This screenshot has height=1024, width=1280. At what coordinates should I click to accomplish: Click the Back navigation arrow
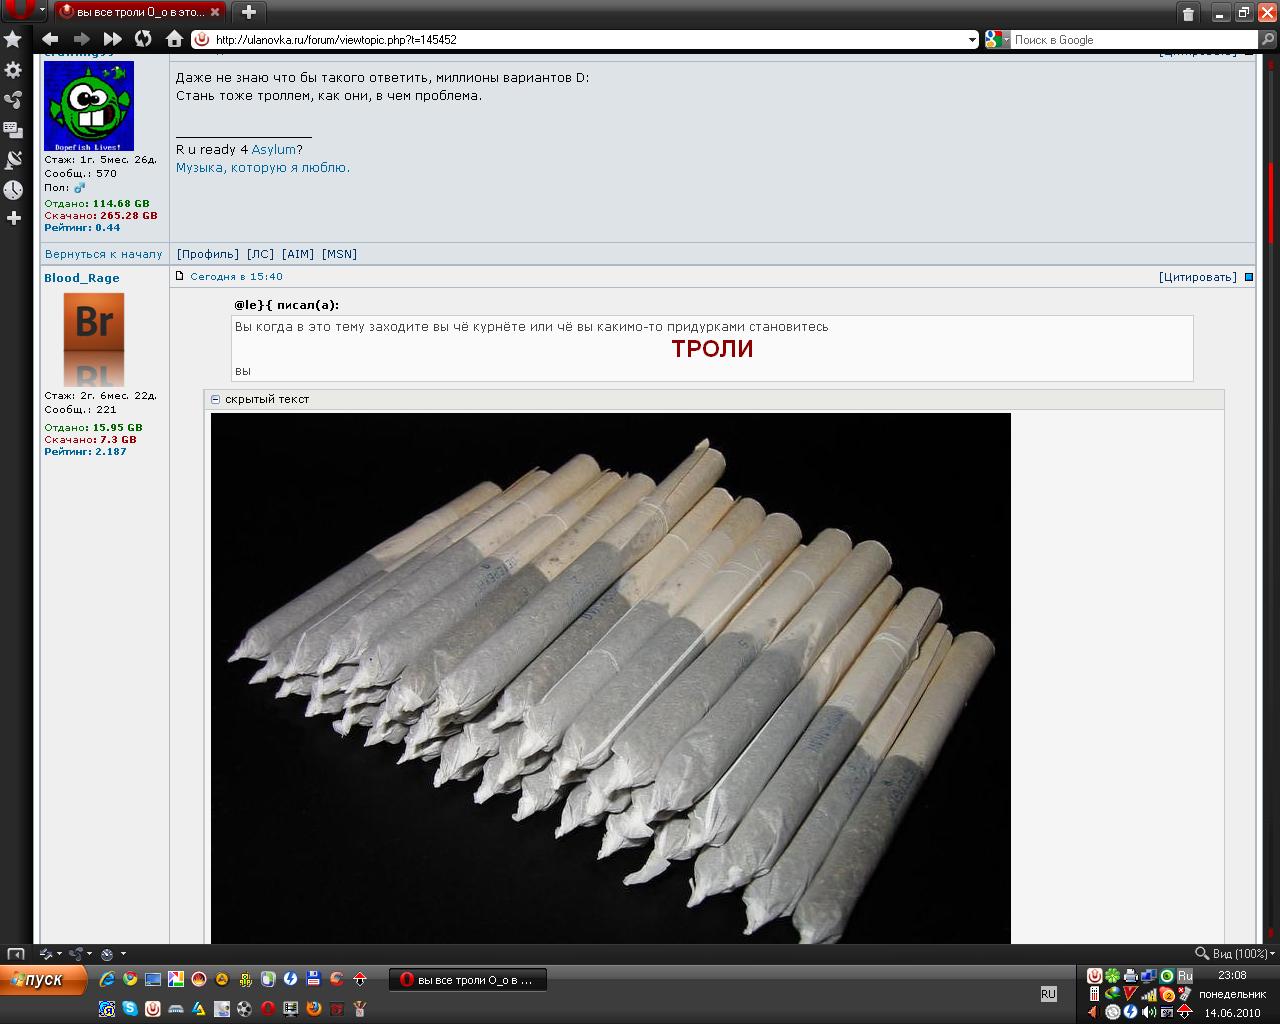[50, 39]
